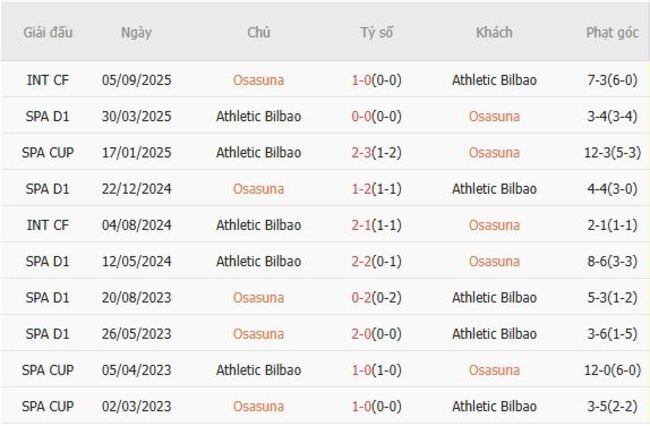Click the "Chủ" home team header
The height and width of the screenshot is (426, 650).
click(x=258, y=33)
